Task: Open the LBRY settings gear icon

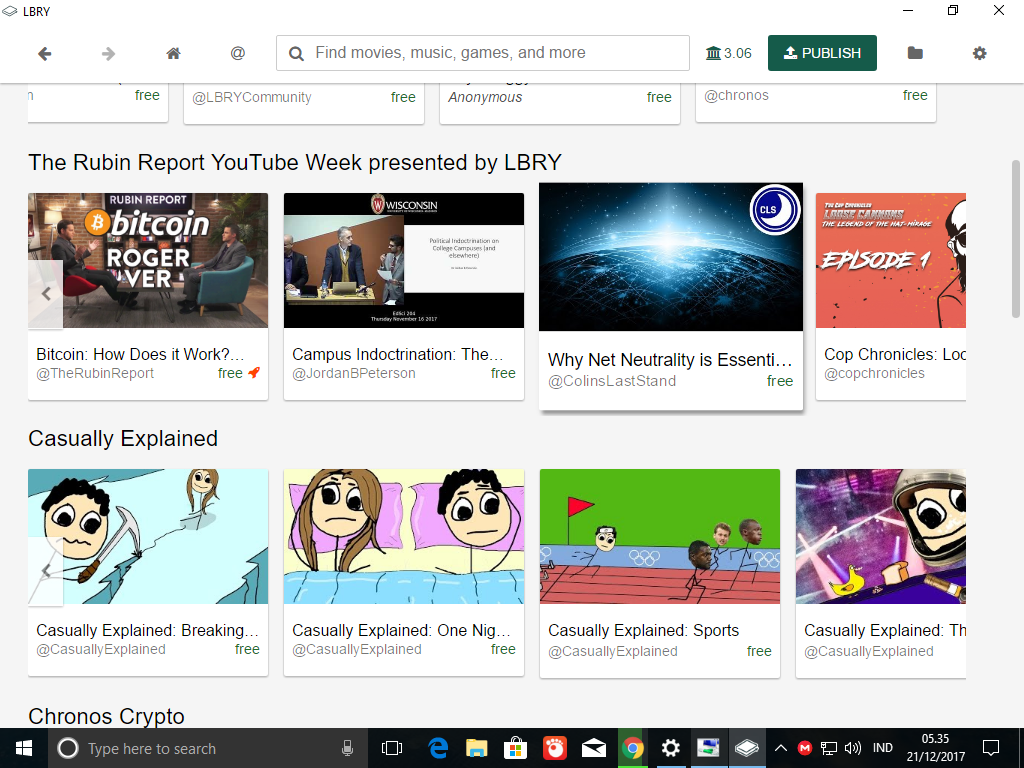Action: tap(979, 53)
